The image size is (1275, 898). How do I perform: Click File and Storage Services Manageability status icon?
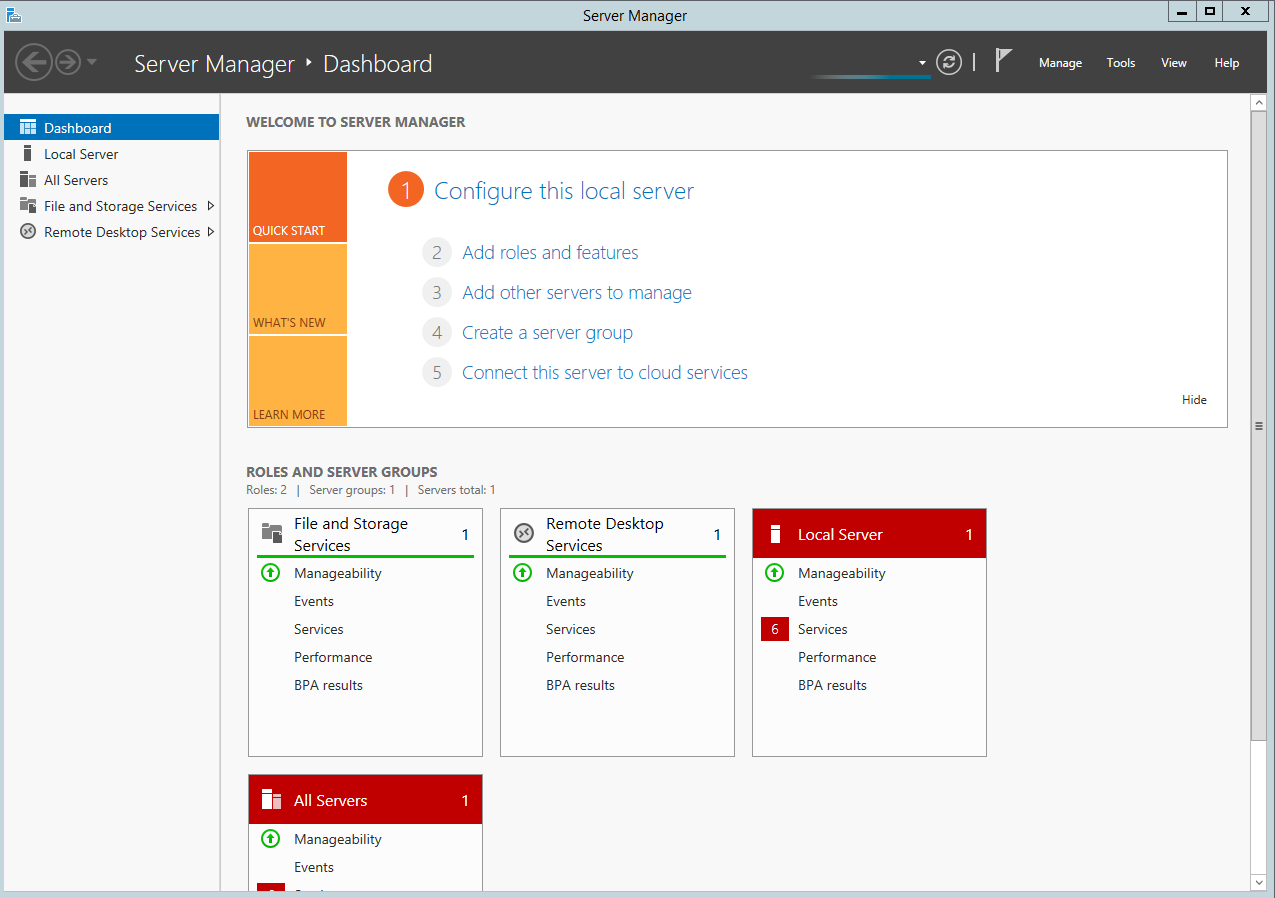point(270,573)
